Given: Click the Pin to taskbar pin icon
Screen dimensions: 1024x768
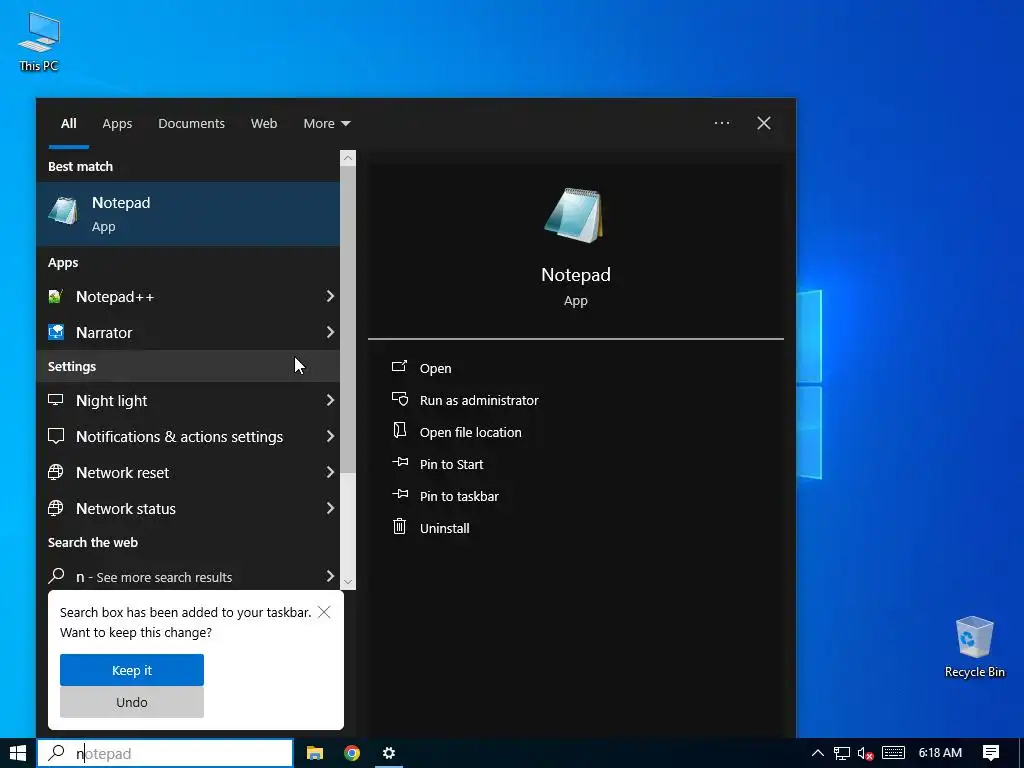Looking at the screenshot, I should (x=400, y=494).
